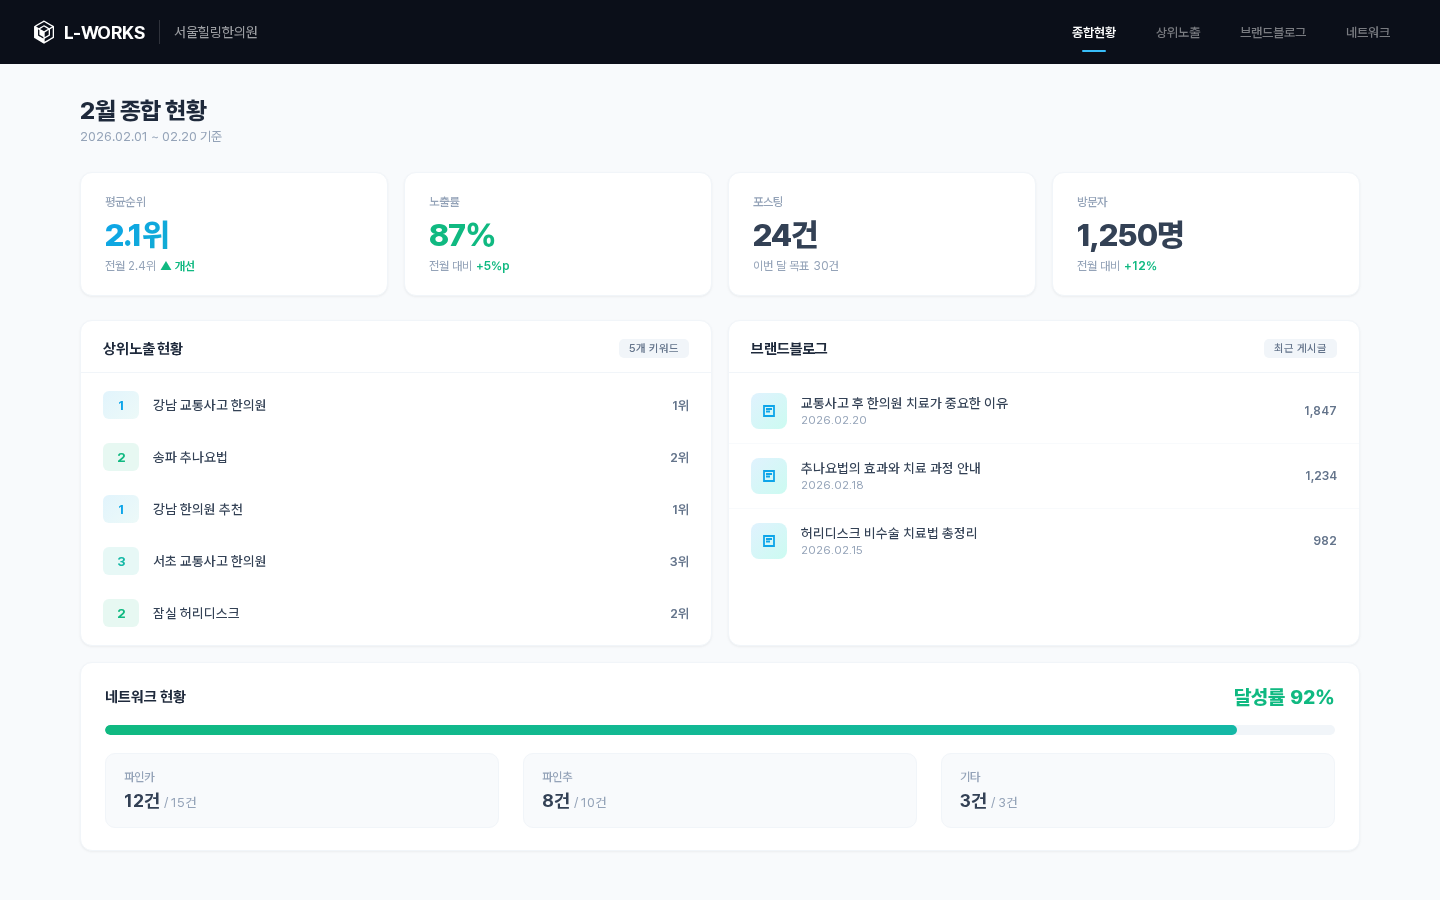The height and width of the screenshot is (900, 1440).
Task: Select rank badge 2 for 잠실 허리디스크
Action: 121,613
